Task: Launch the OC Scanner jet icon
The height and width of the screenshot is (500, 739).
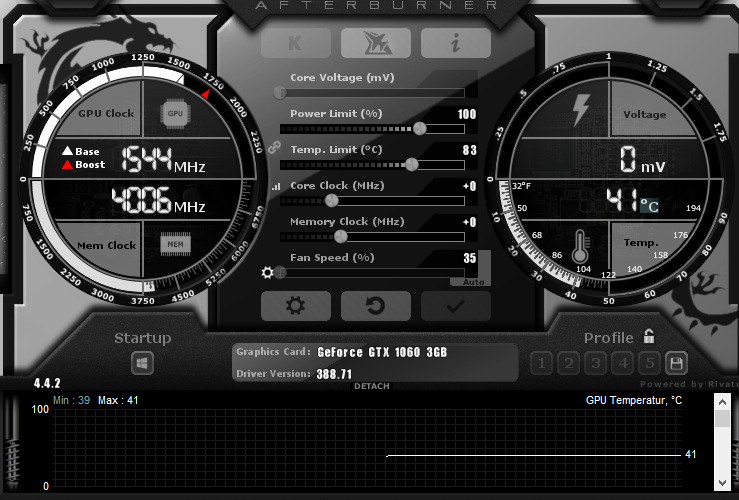Action: tap(376, 43)
